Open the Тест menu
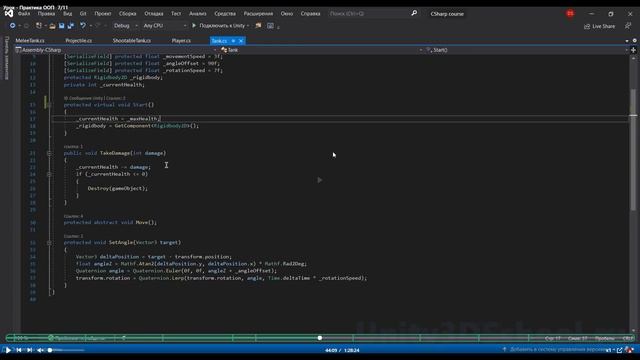Screen dimensions: 640x360 point(176,13)
